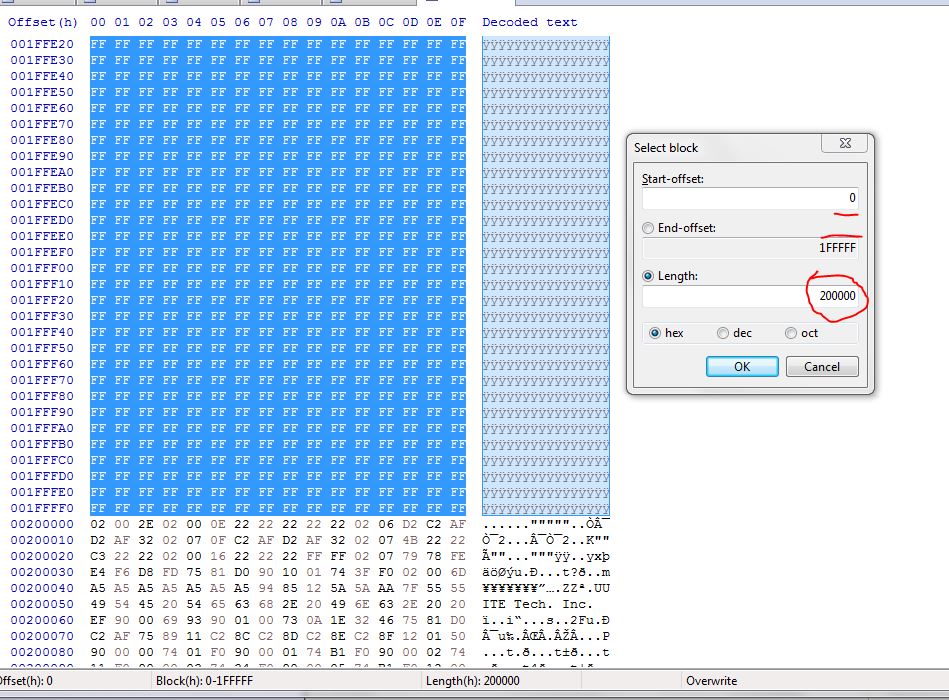The height and width of the screenshot is (700, 949).
Task: Click status bar 'Overwrite' mode
Action: click(711, 681)
